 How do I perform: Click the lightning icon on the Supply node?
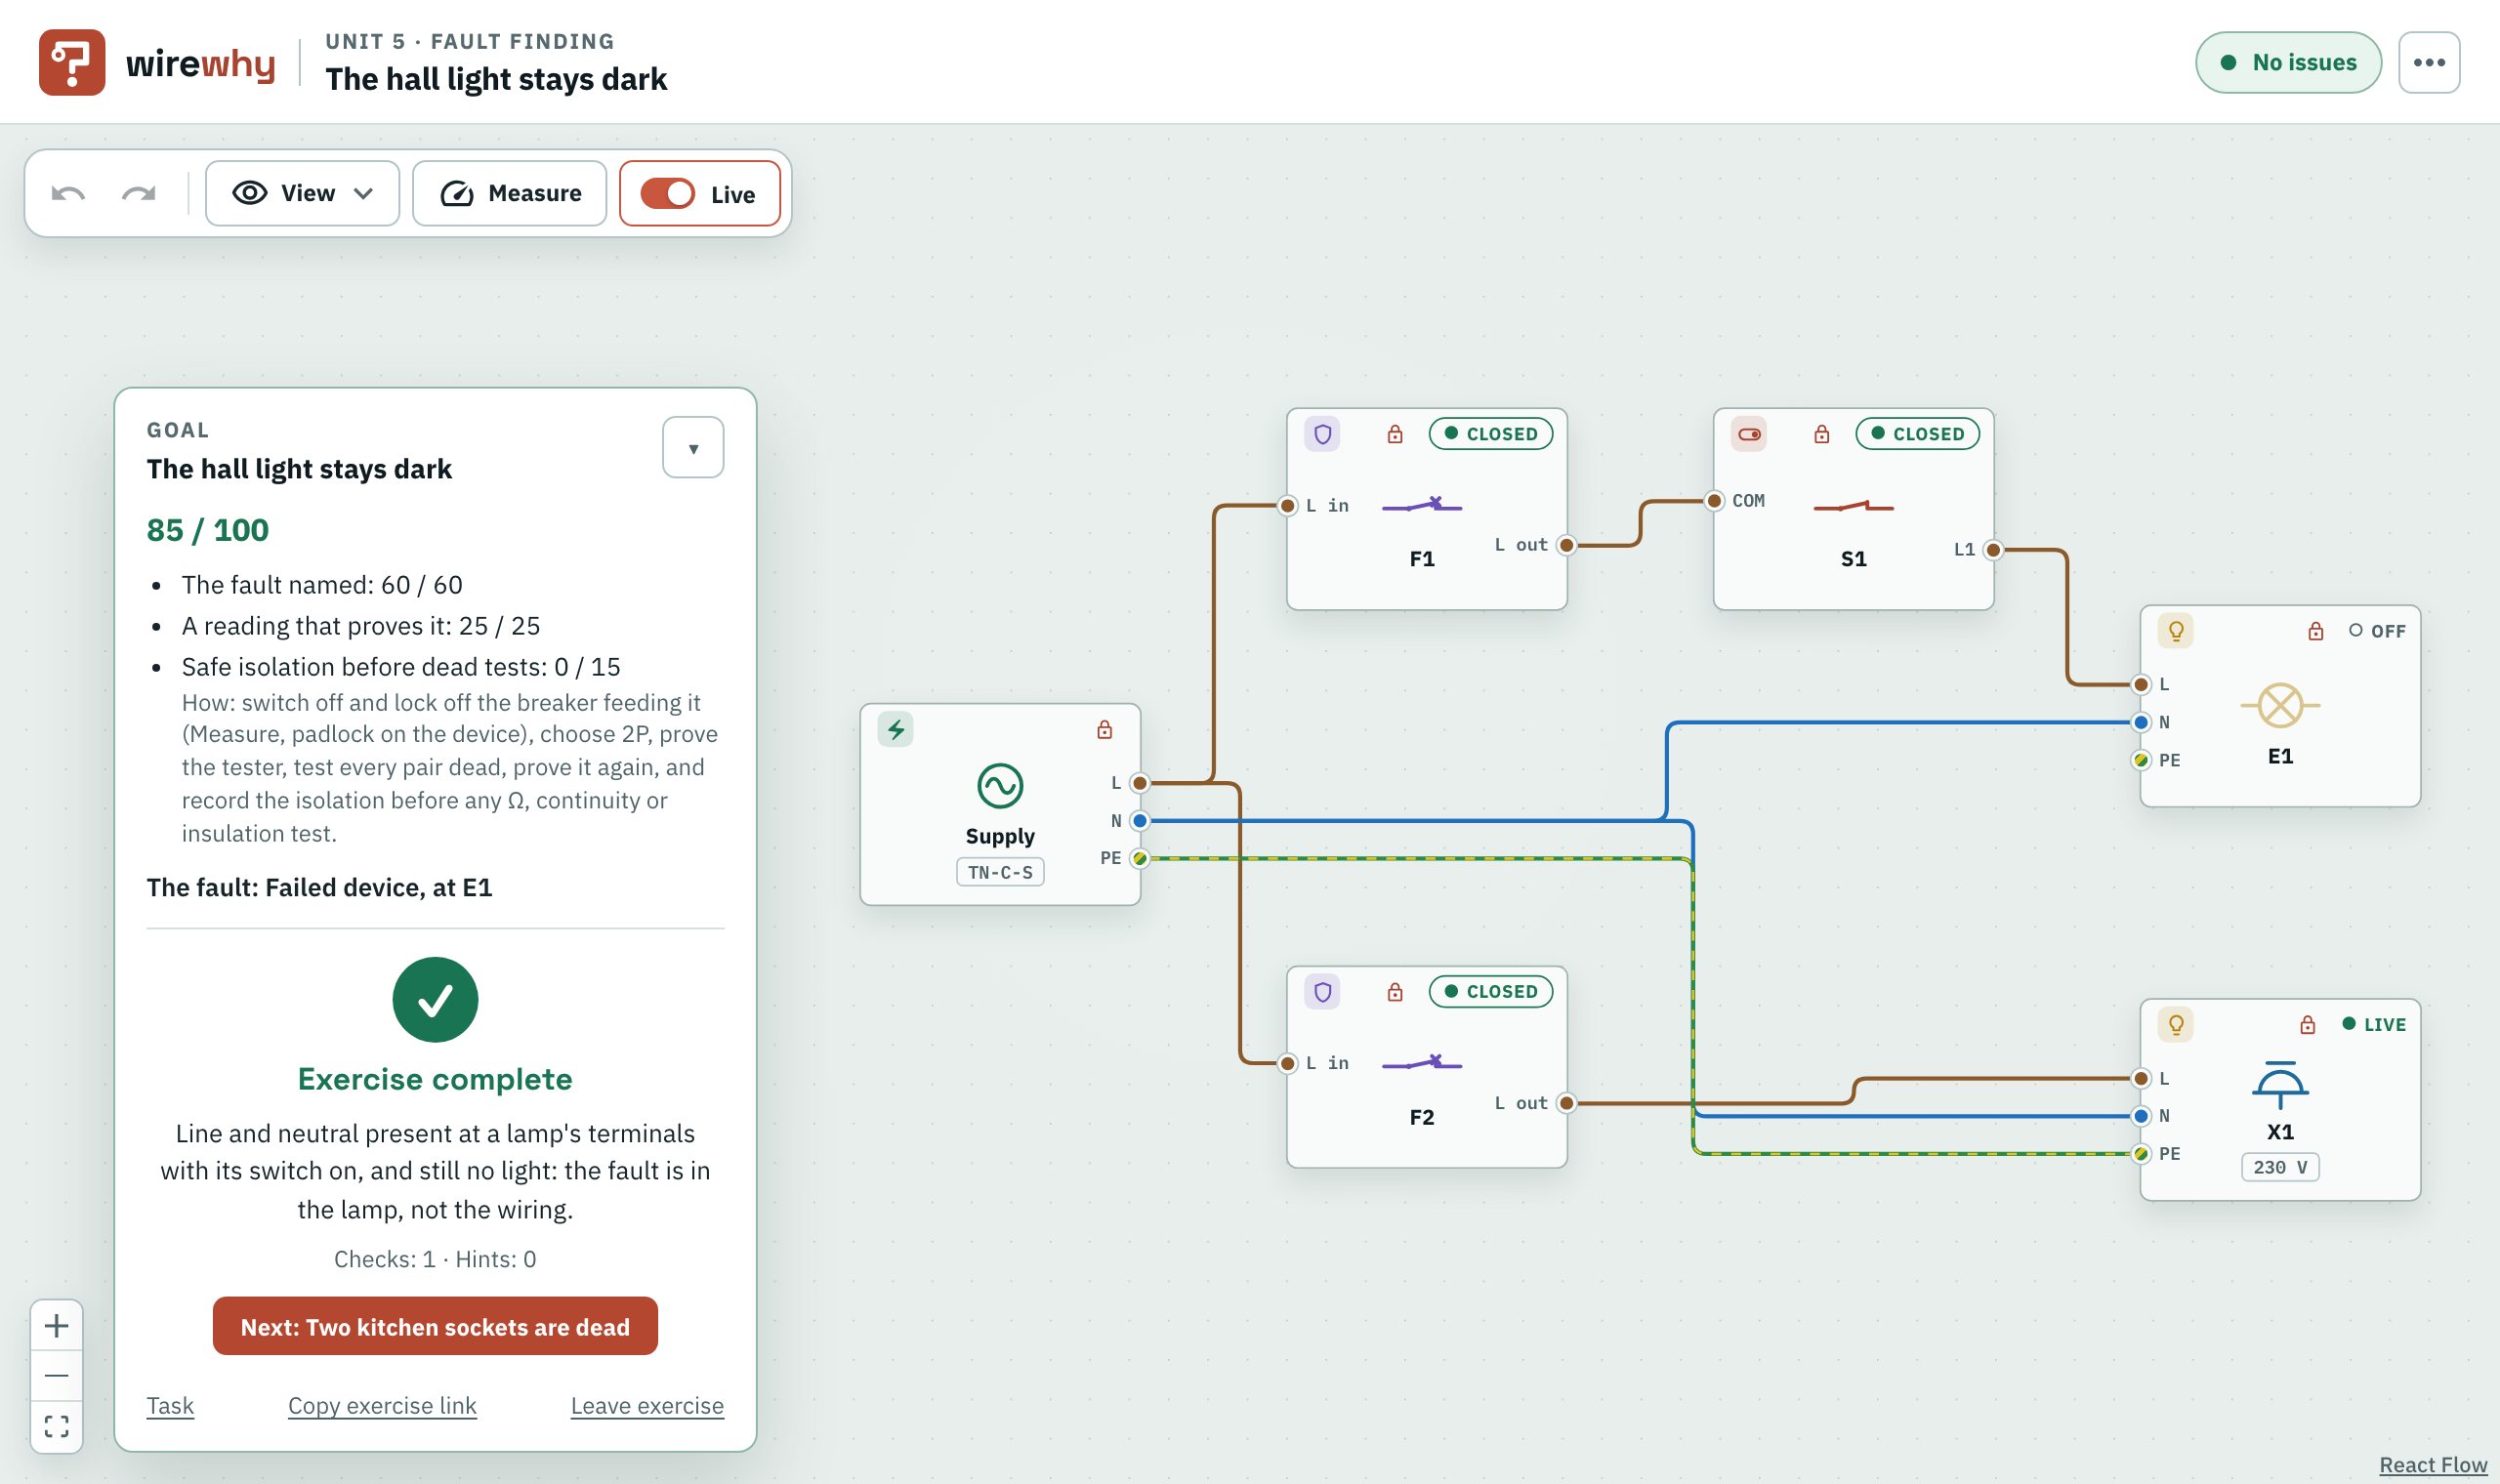click(896, 730)
